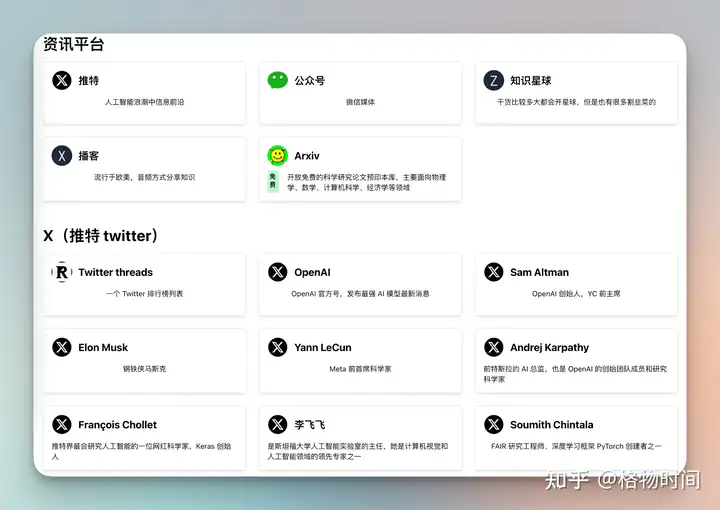The image size is (720, 510).
Task: Click the X icon next to Sam Altman
Action: pyautogui.click(x=494, y=272)
